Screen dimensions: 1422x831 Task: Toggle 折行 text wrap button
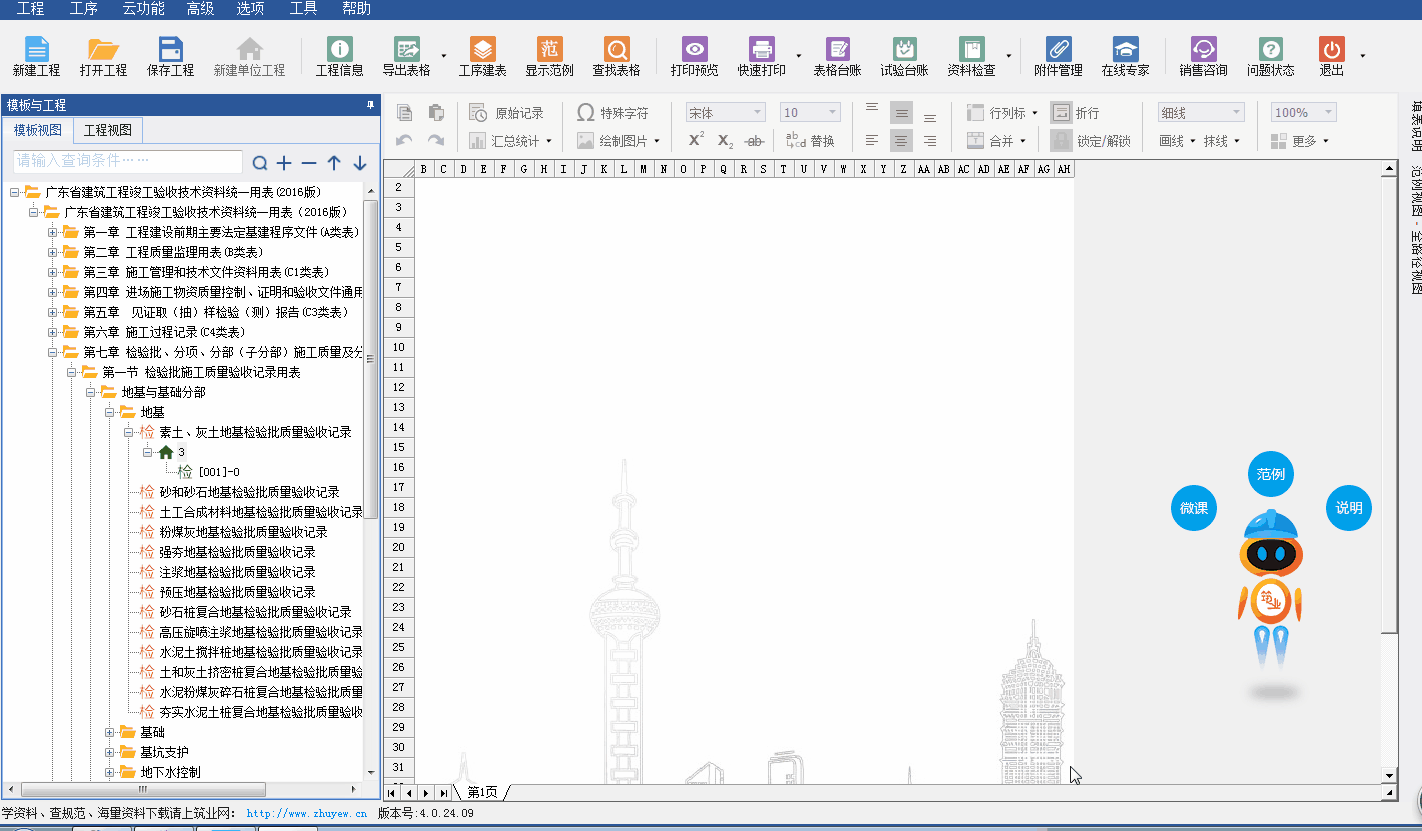click(1075, 113)
